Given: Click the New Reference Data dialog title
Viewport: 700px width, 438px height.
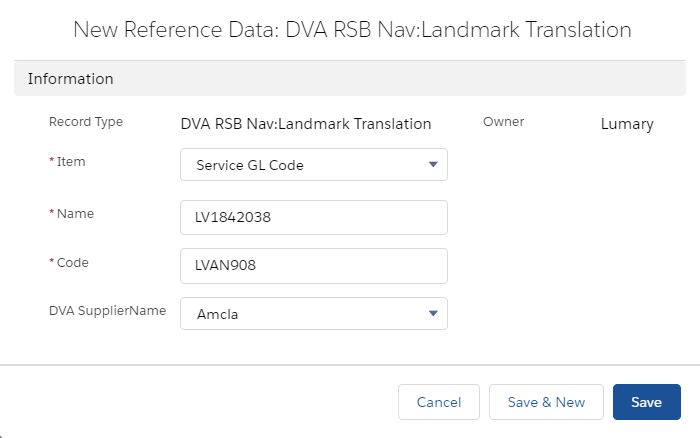Looking at the screenshot, I should click(x=352, y=30).
